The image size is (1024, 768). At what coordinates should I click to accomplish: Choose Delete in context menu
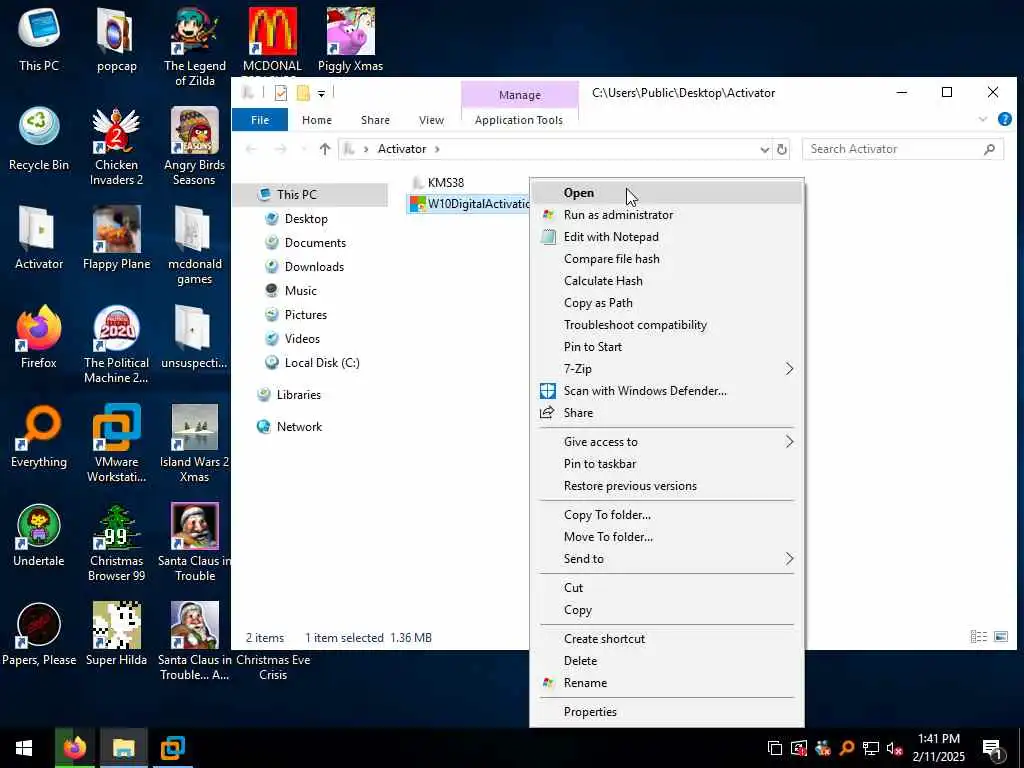pos(666,661)
